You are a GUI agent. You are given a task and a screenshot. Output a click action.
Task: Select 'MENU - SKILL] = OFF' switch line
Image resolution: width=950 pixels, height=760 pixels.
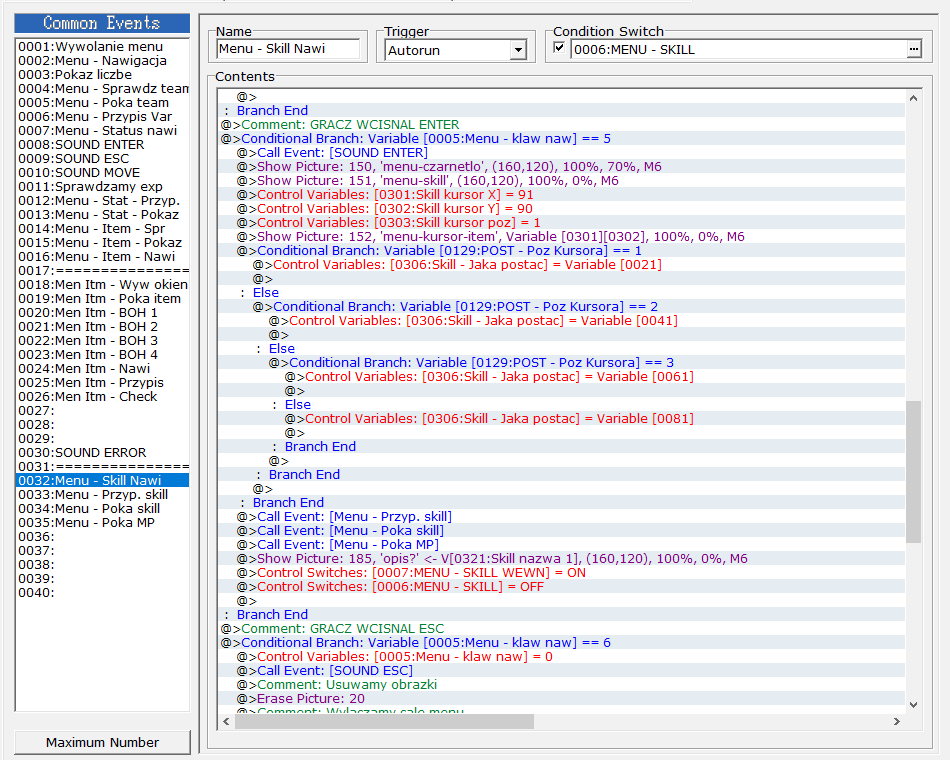[x=562, y=587]
